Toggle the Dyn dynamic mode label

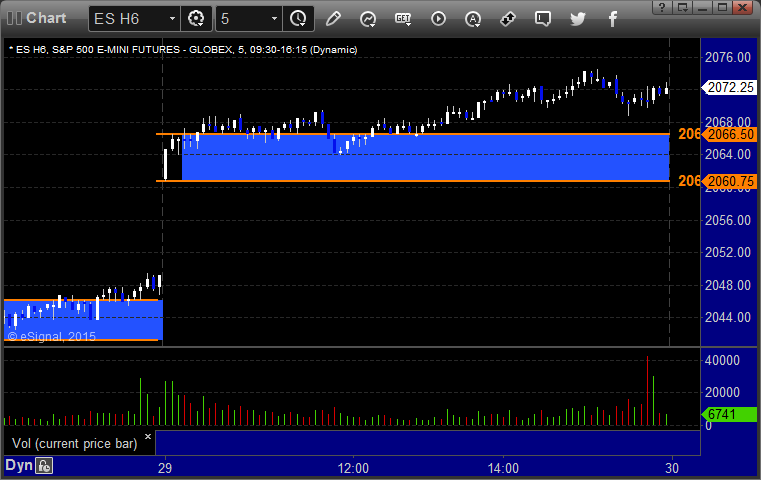tap(19, 465)
